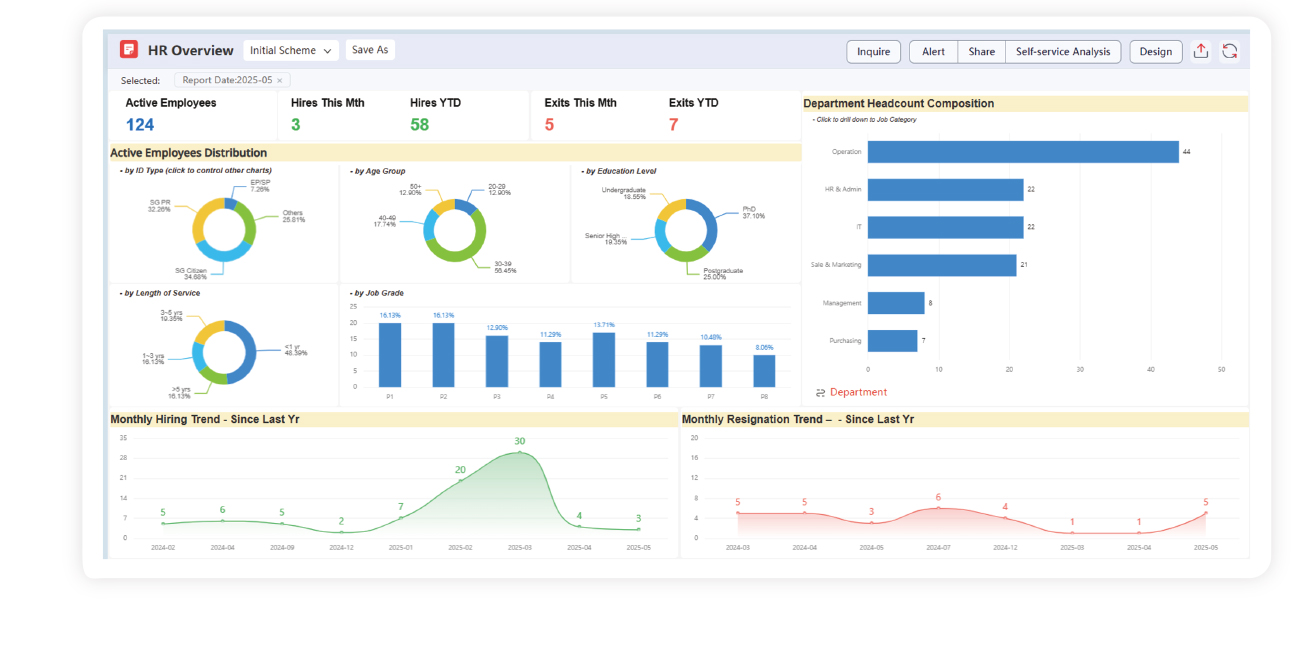Click the swap icon beside Department
The height and width of the screenshot is (660, 1300).
pyautogui.click(x=820, y=392)
